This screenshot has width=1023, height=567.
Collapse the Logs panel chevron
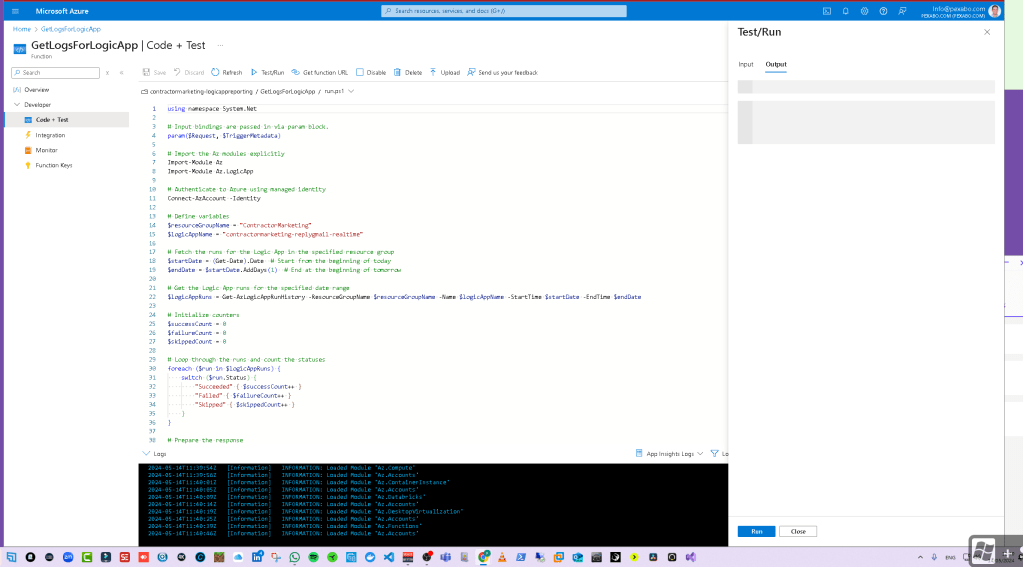(146, 453)
